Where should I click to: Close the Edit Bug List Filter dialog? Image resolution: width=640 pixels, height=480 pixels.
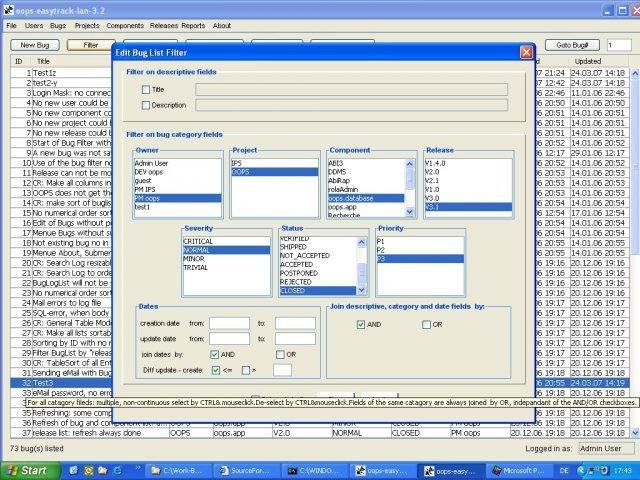pos(526,52)
